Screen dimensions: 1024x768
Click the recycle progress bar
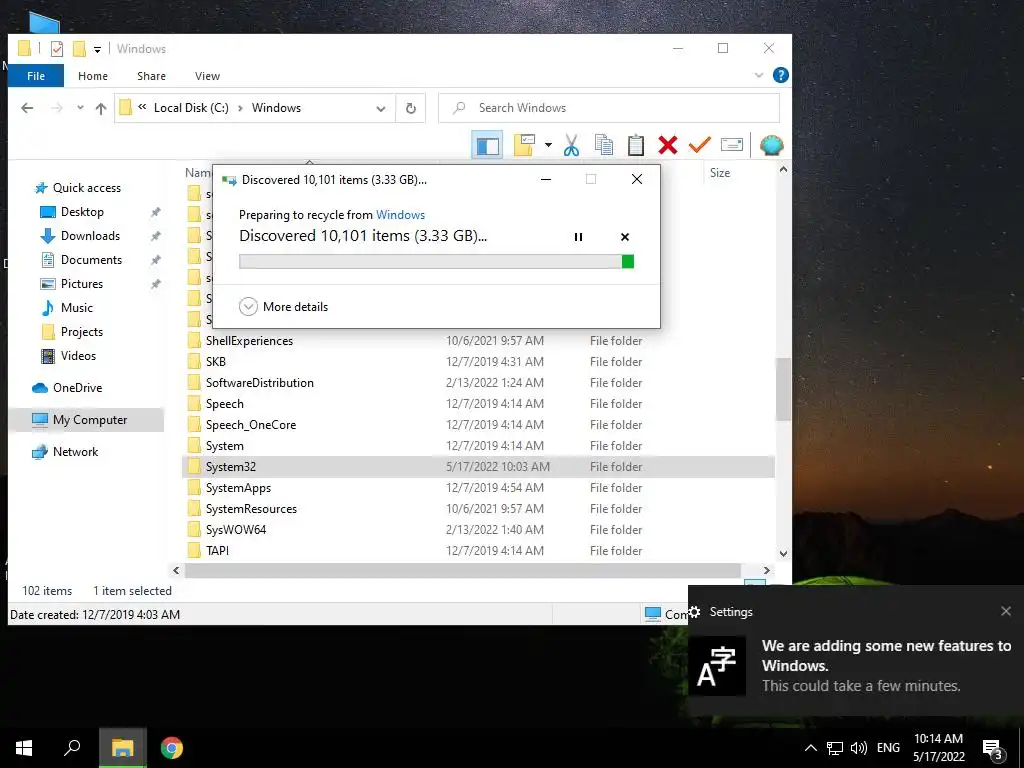(436, 261)
